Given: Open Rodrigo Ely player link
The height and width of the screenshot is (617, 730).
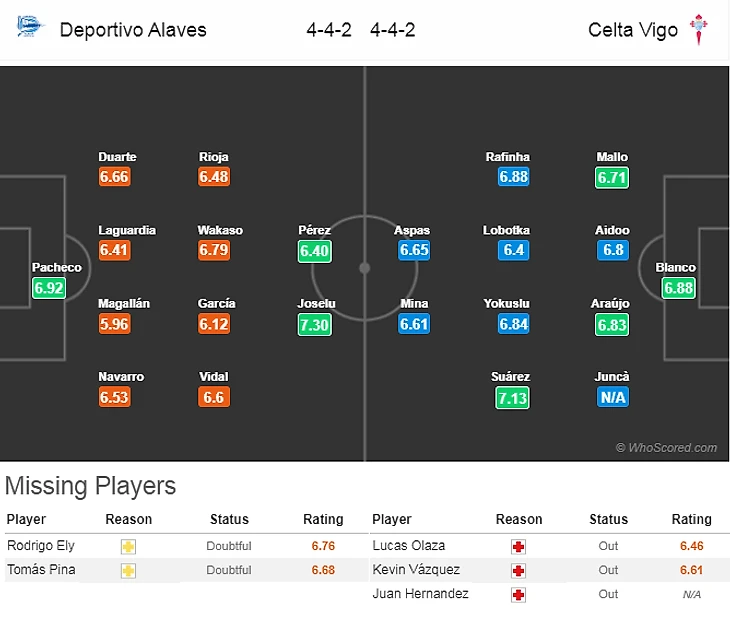Looking at the screenshot, I should 41,546.
